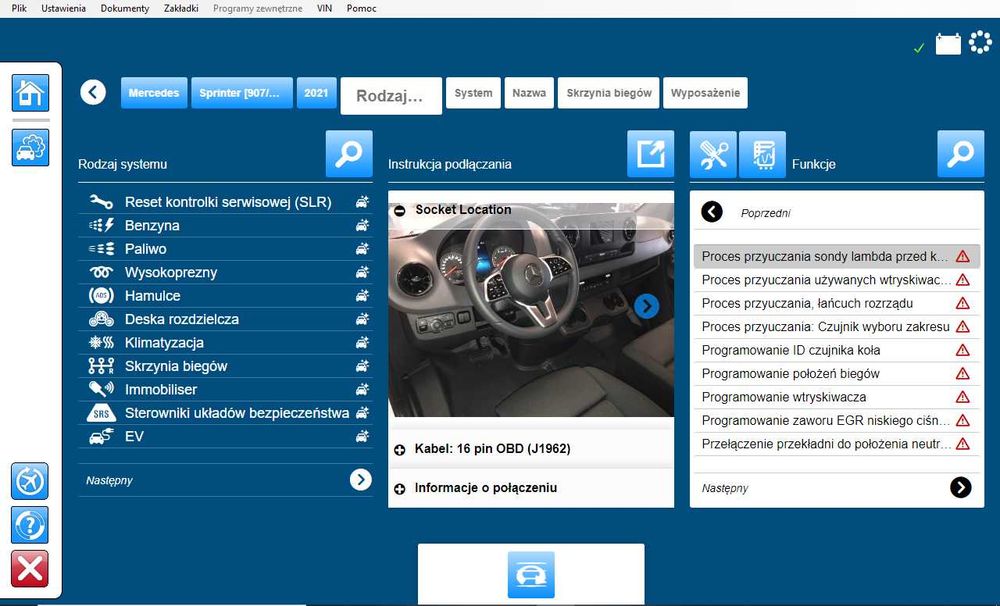Select Programowanie zaworu EGR niskiego ciśnienia
1000x606 pixels.
pos(837,420)
